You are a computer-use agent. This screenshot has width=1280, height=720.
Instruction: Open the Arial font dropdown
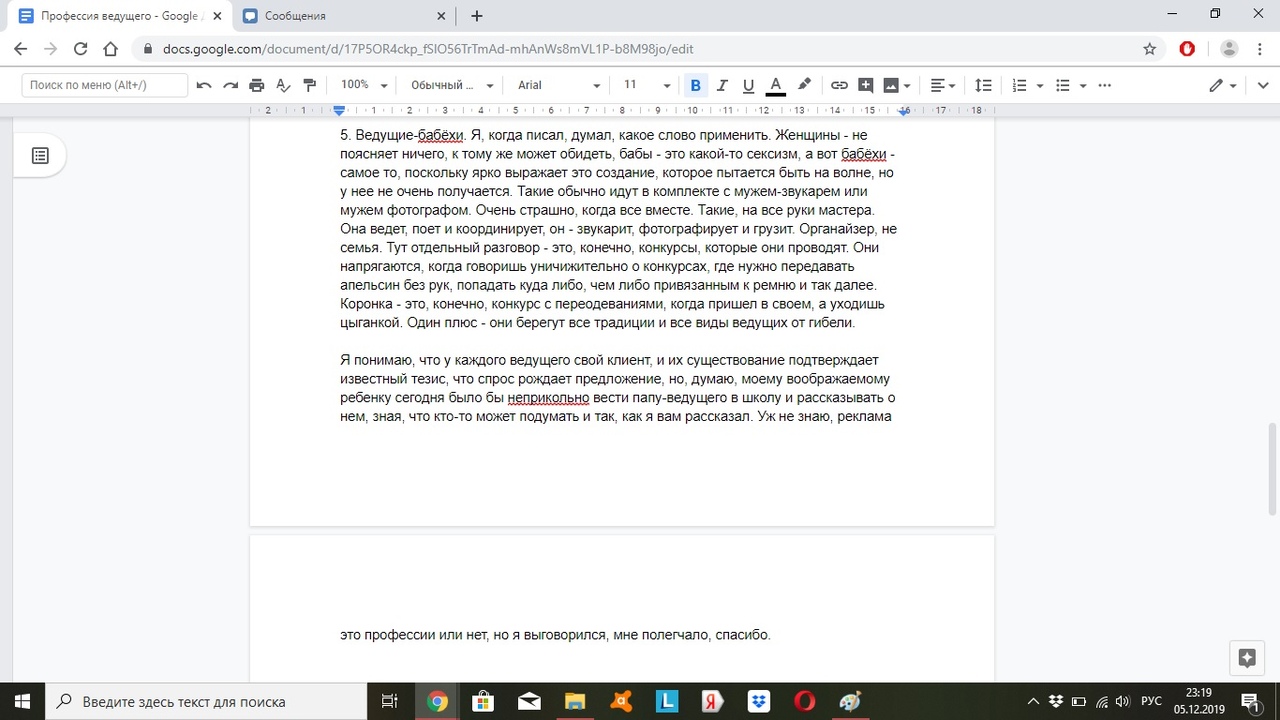559,85
